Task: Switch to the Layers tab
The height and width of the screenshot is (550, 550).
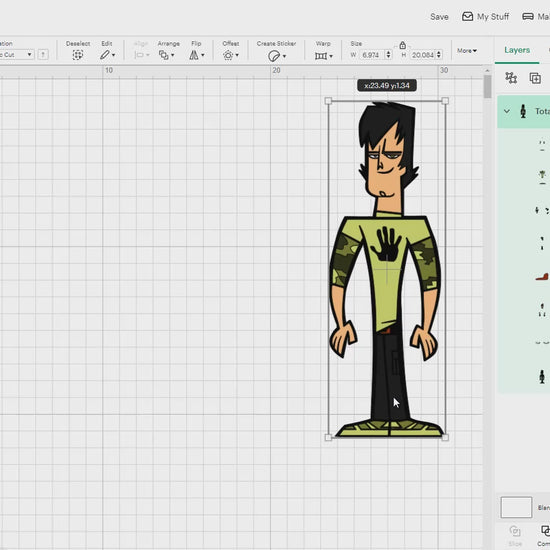Action: (517, 50)
